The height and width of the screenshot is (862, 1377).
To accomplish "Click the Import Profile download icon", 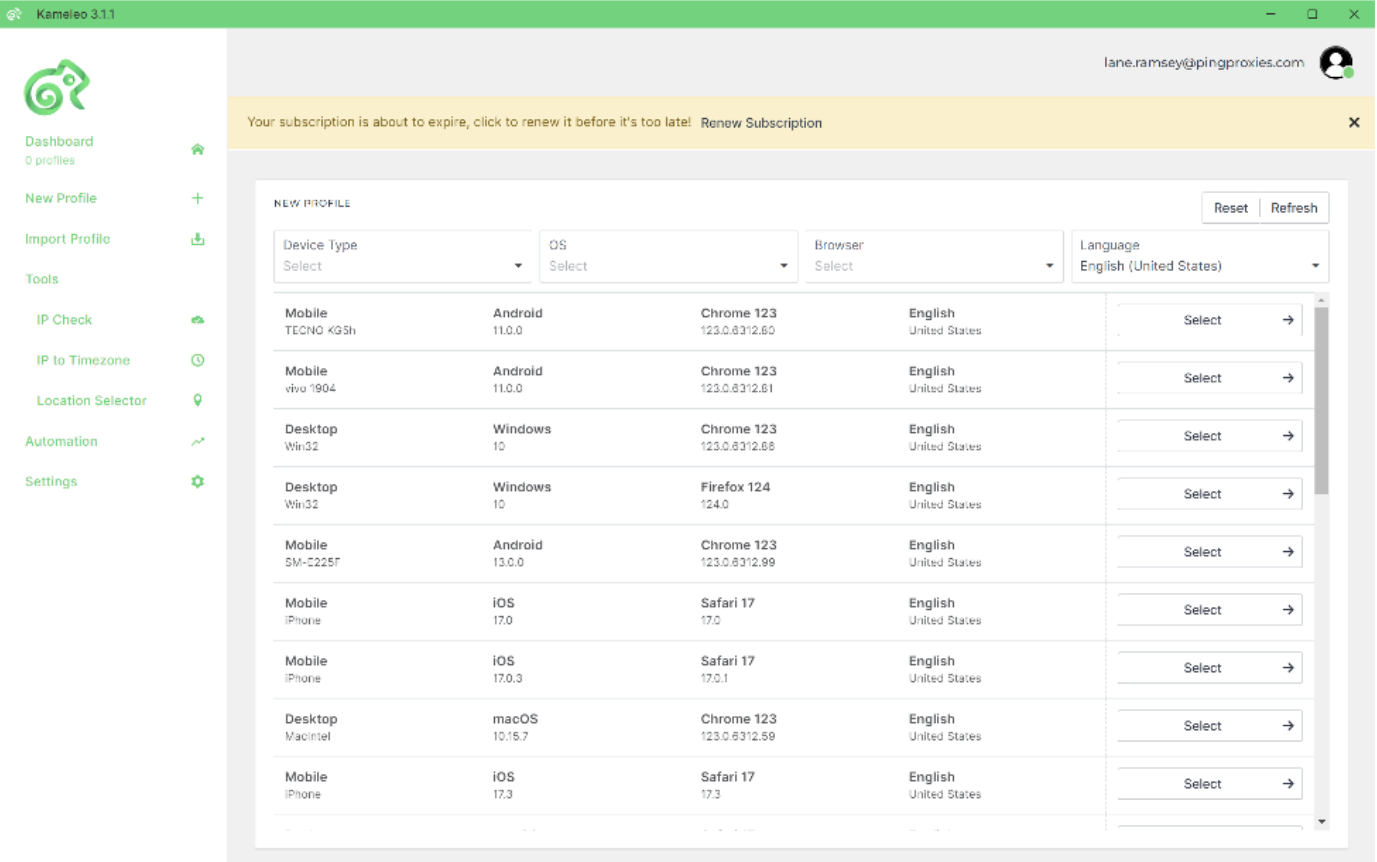I will (198, 239).
